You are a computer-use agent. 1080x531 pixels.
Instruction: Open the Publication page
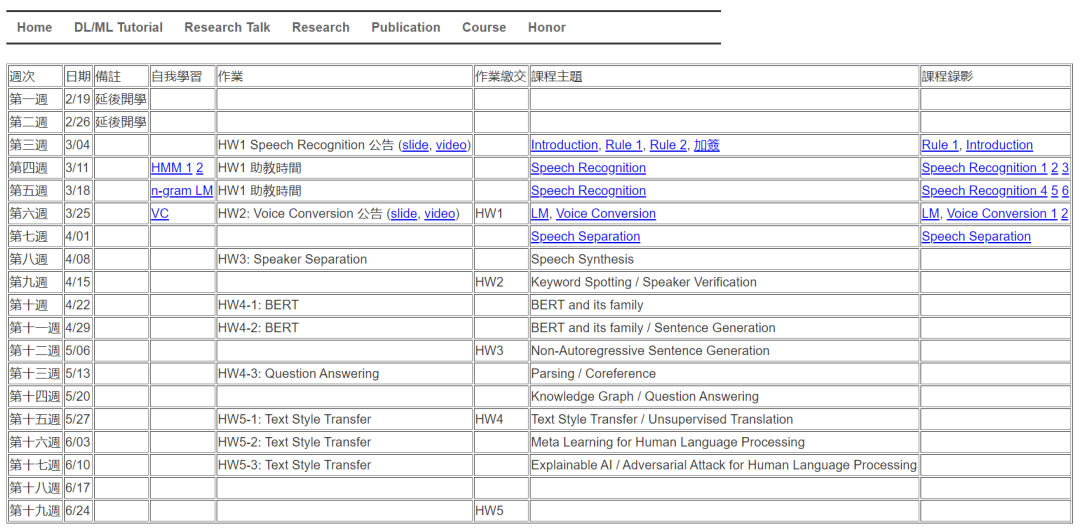406,28
